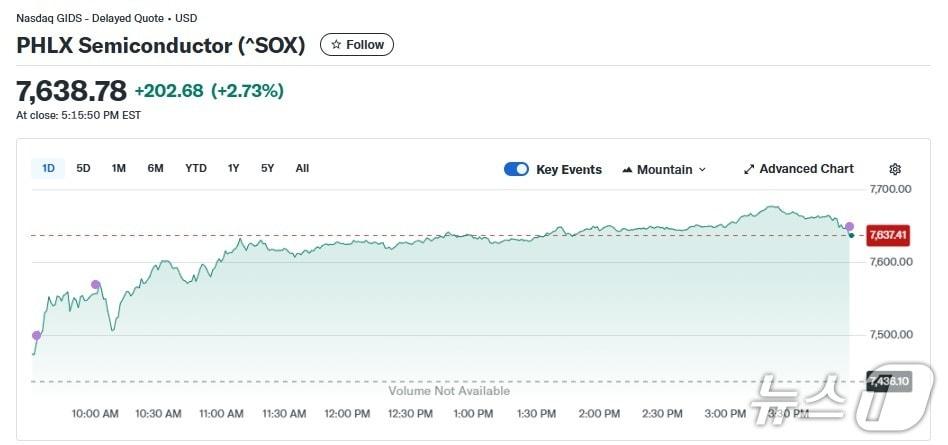Image resolution: width=948 pixels, height=445 pixels.
Task: Click the PHLX Semiconductor (^SOX) title
Action: (161, 45)
